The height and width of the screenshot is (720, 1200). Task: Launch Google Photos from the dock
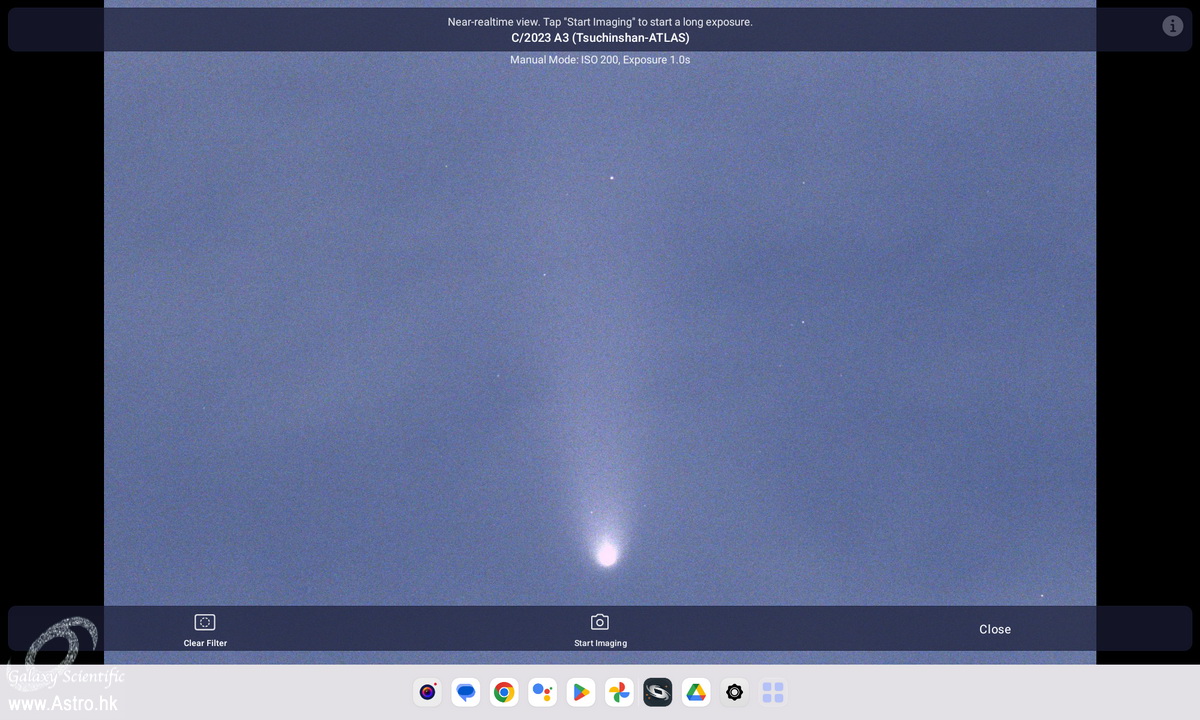point(619,692)
